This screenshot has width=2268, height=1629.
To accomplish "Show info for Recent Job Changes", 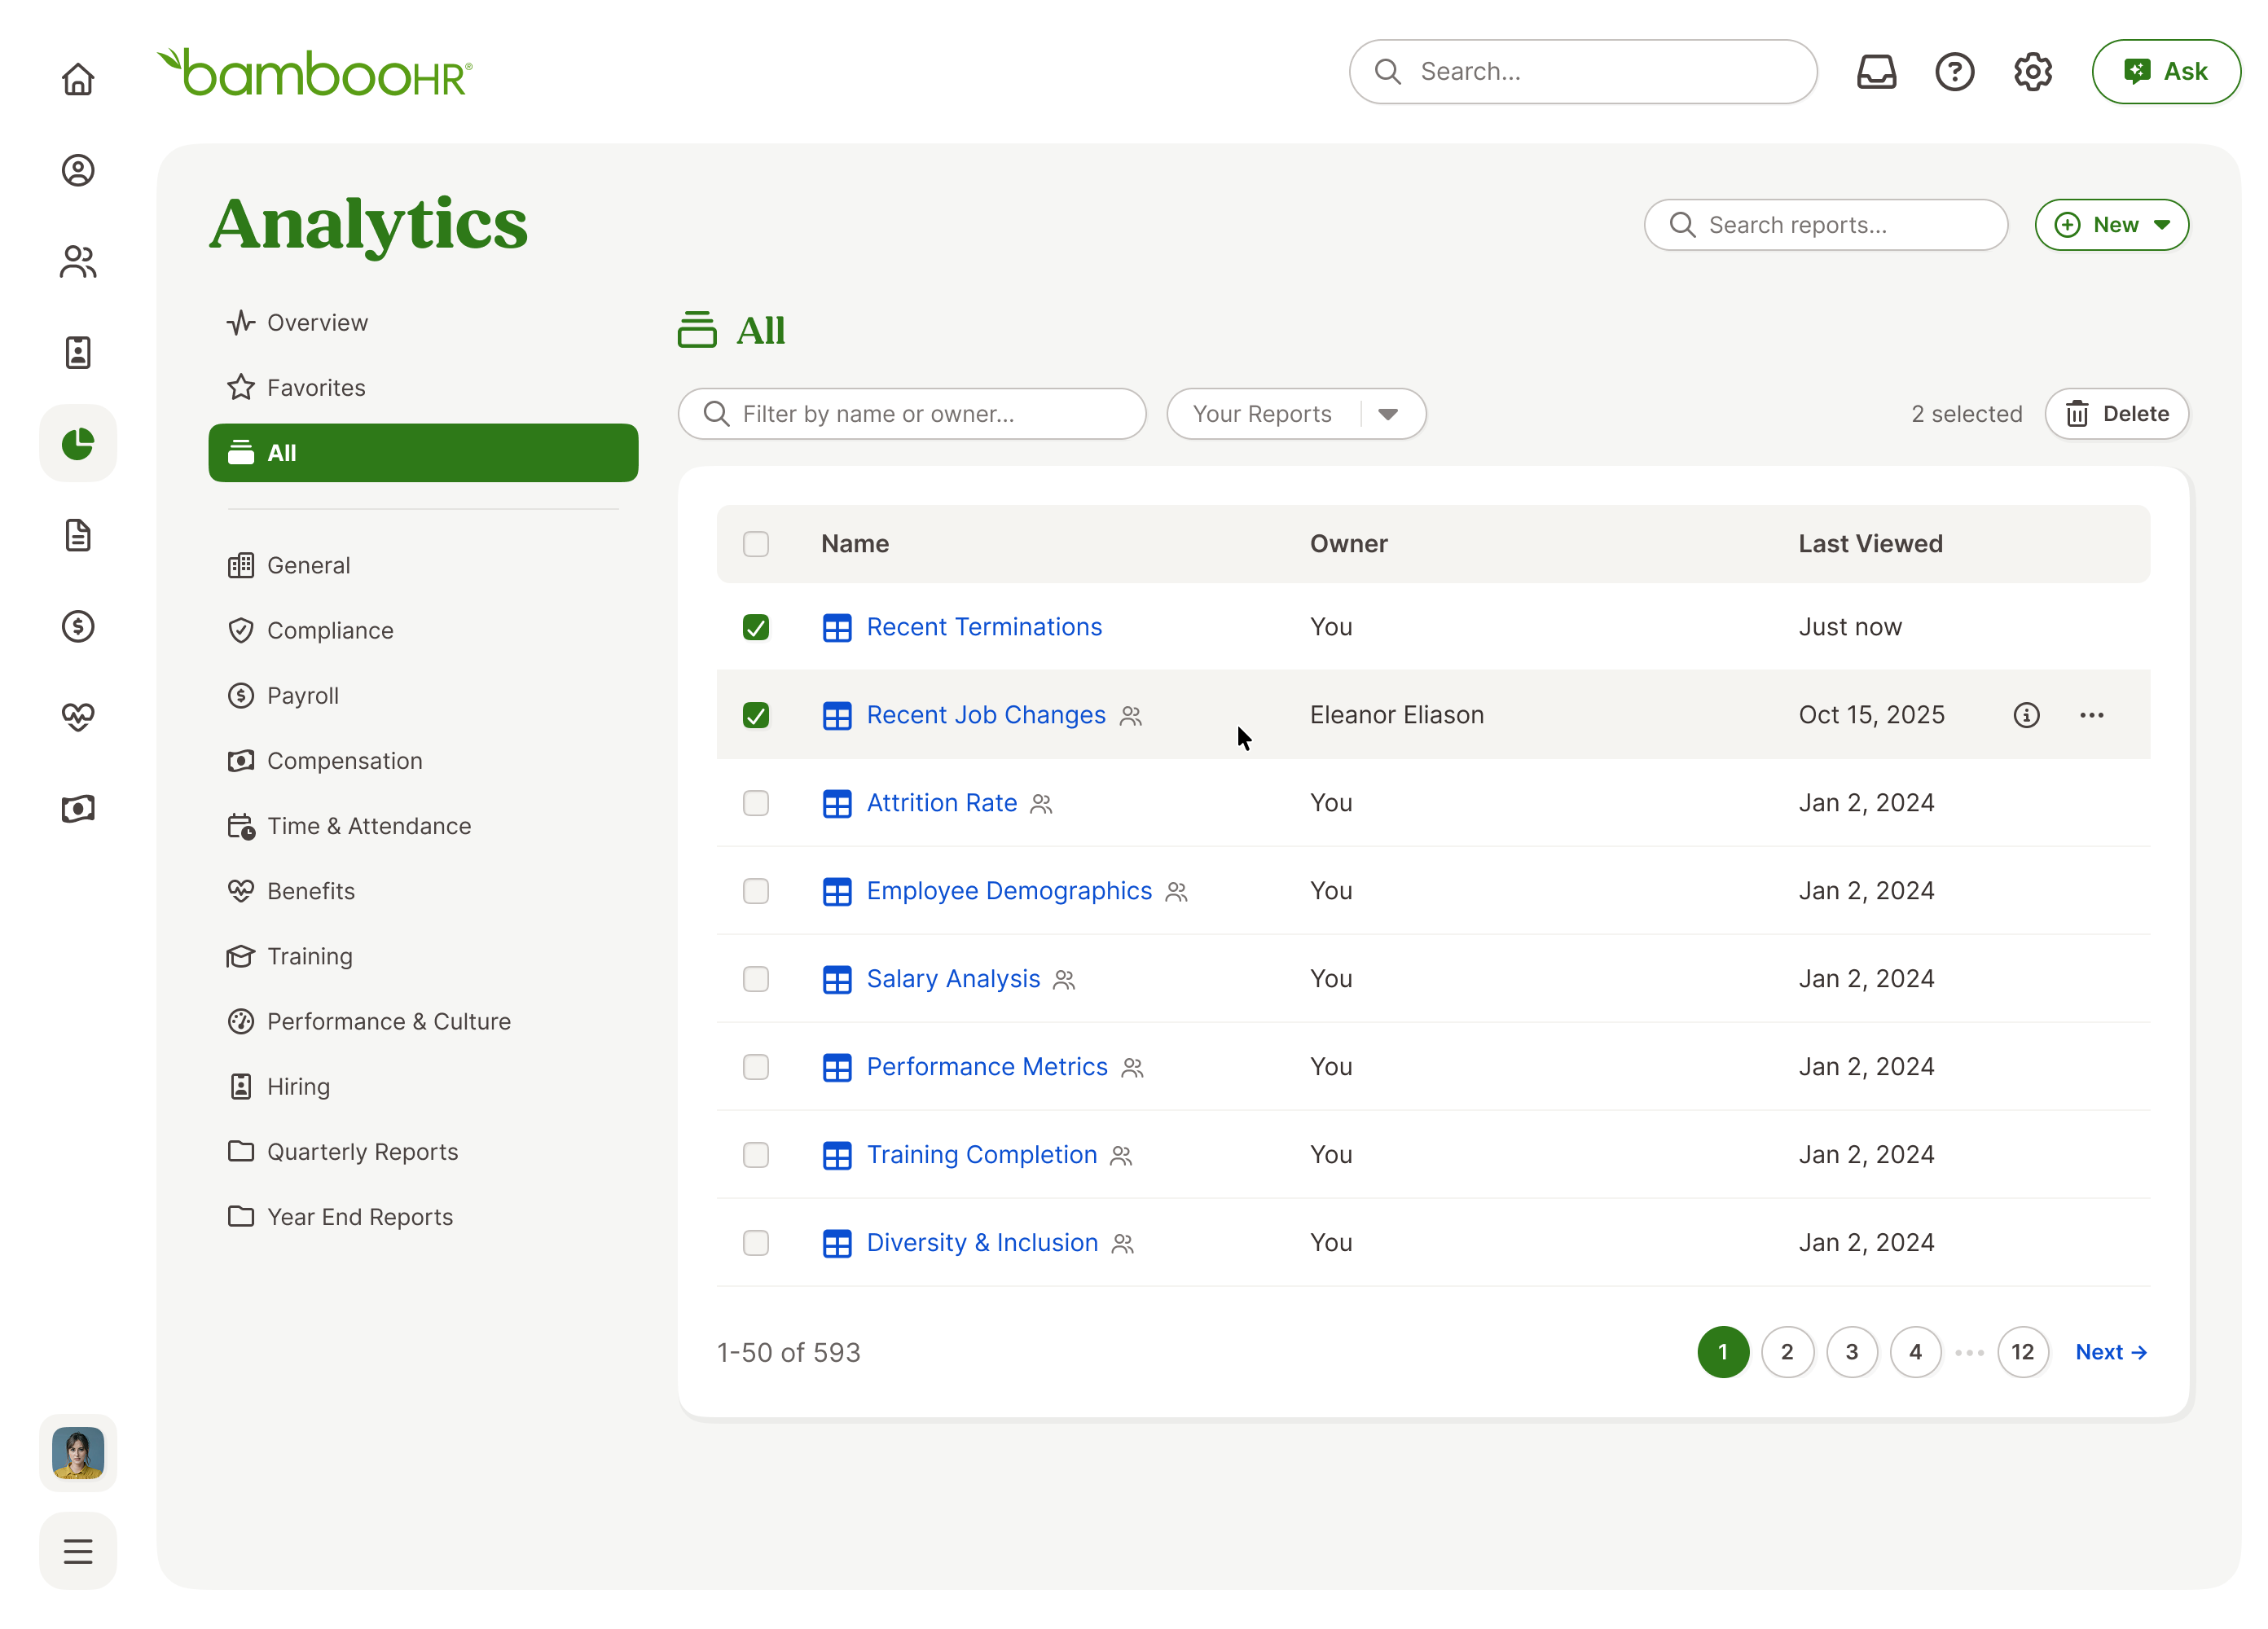I will tap(2026, 715).
